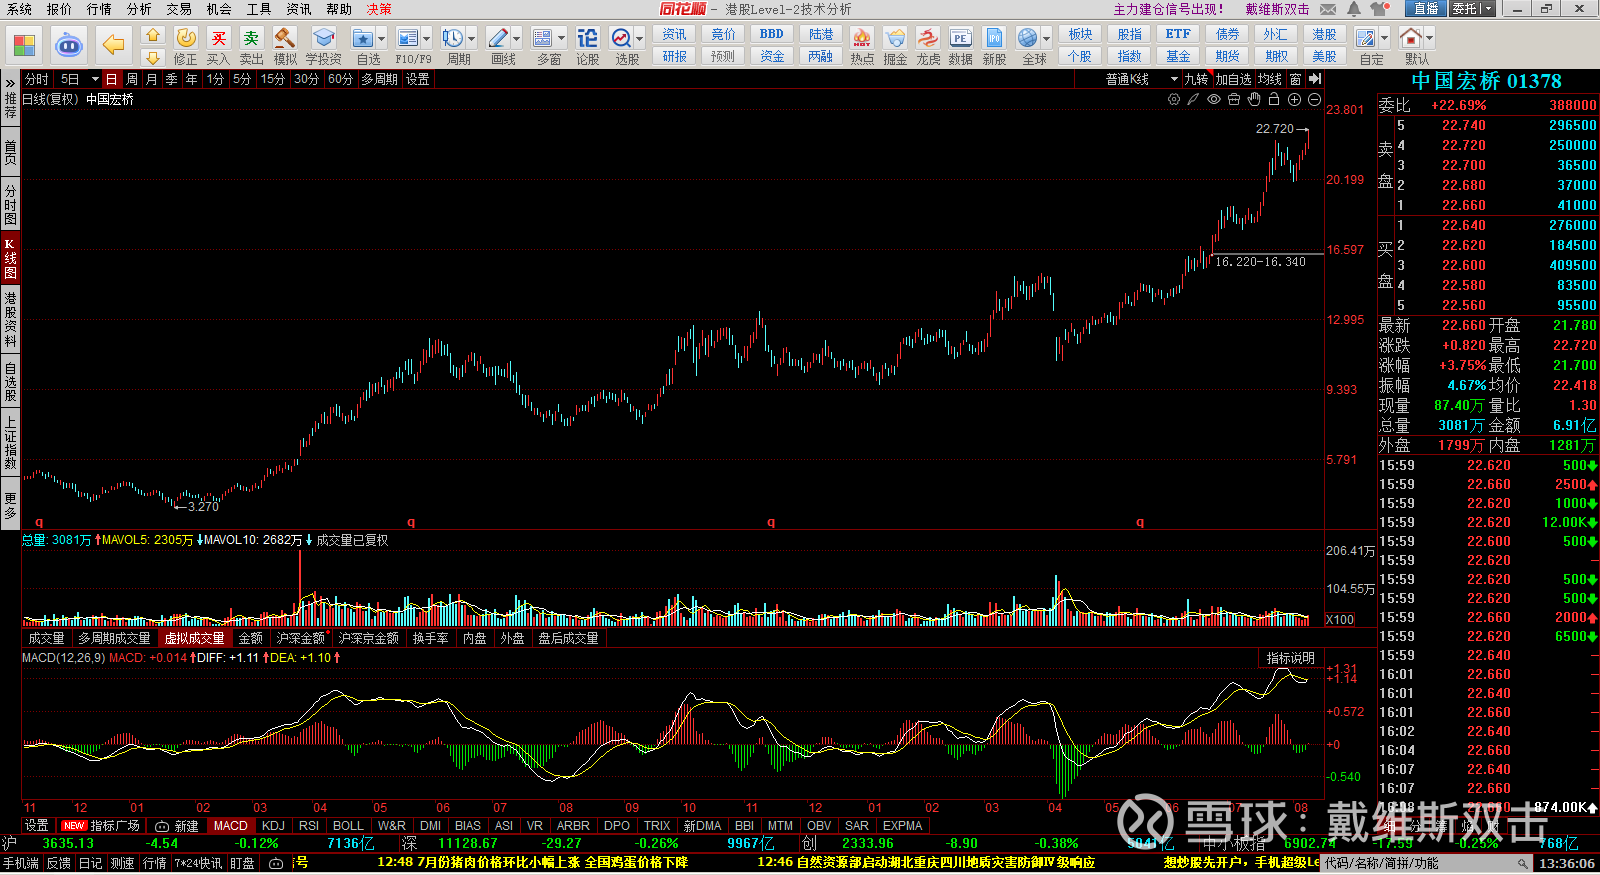Toggle the 窗 window button

pos(1296,79)
